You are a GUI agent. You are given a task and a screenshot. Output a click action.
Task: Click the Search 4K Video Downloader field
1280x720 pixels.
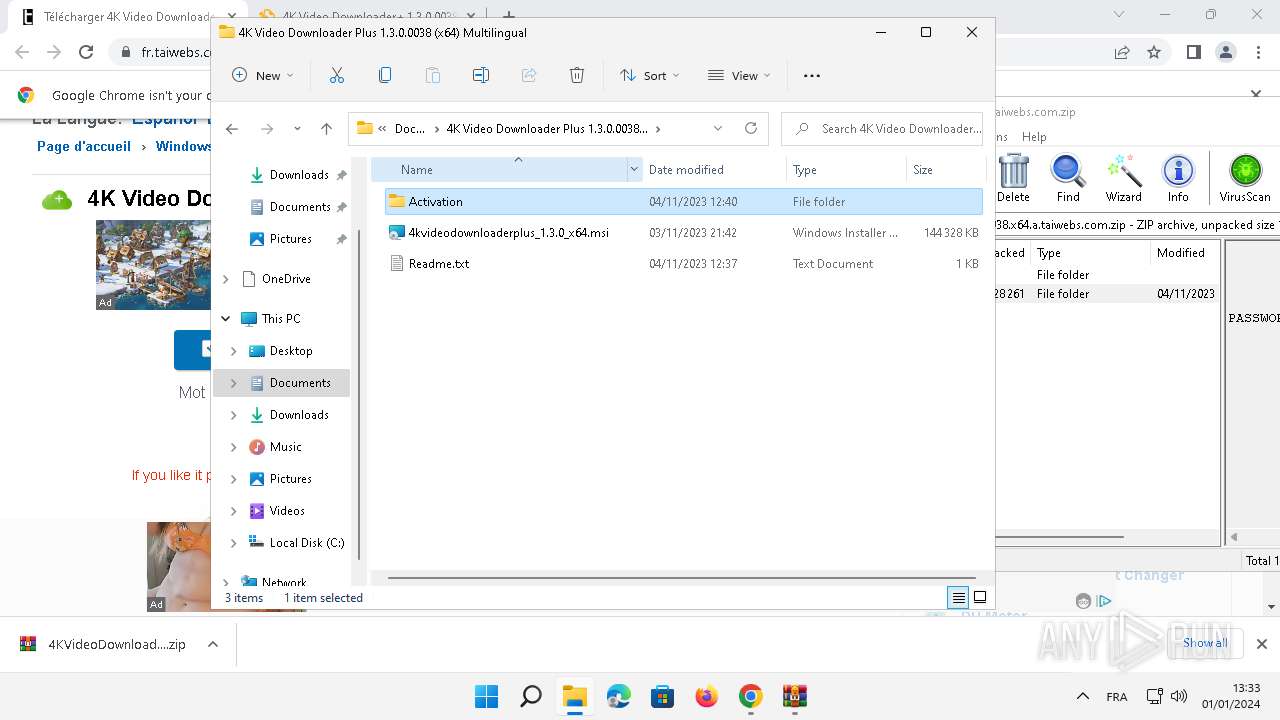click(x=882, y=128)
